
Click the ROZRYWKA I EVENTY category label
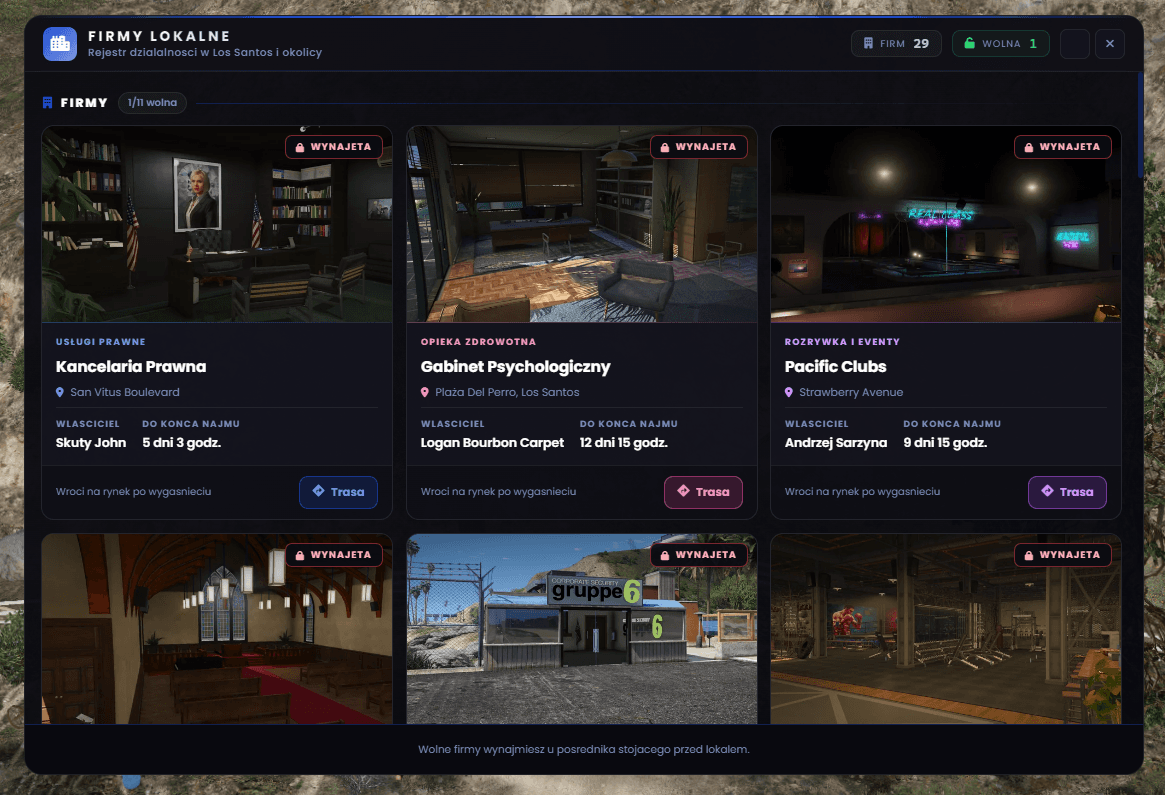point(842,342)
